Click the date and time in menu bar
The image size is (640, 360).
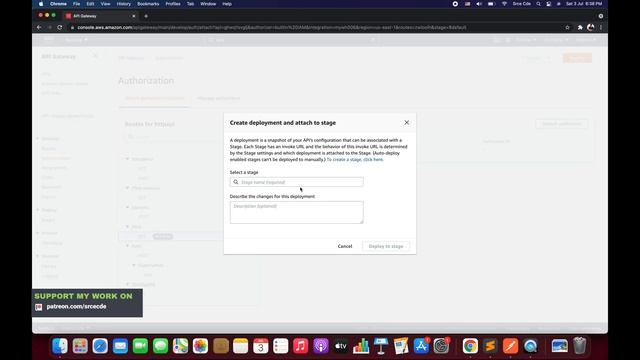tap(584, 4)
